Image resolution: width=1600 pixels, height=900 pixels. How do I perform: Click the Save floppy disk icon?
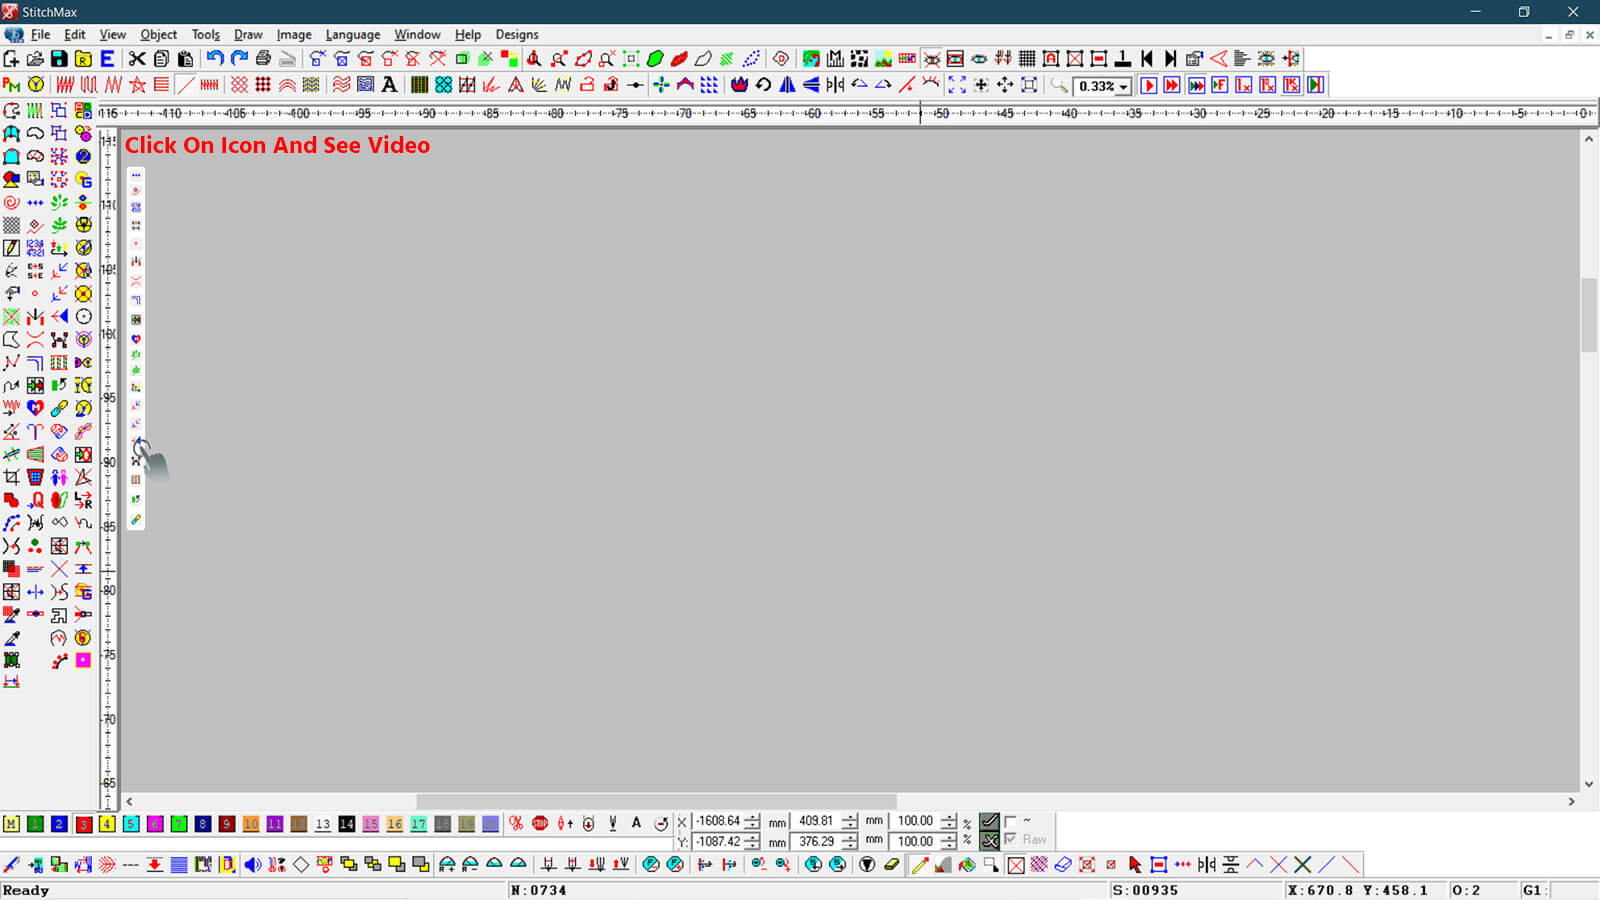tap(59, 59)
